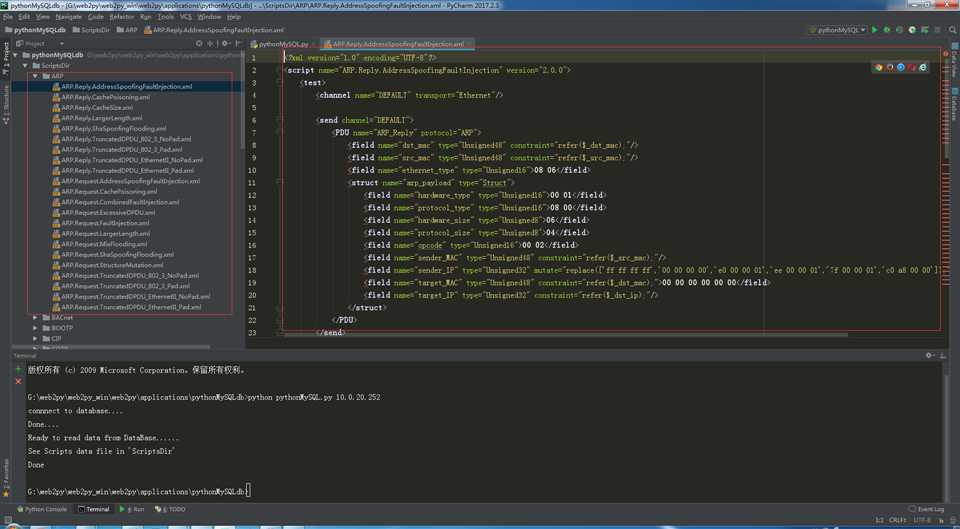Open Firefox browser preview icon in editor

pos(890,67)
